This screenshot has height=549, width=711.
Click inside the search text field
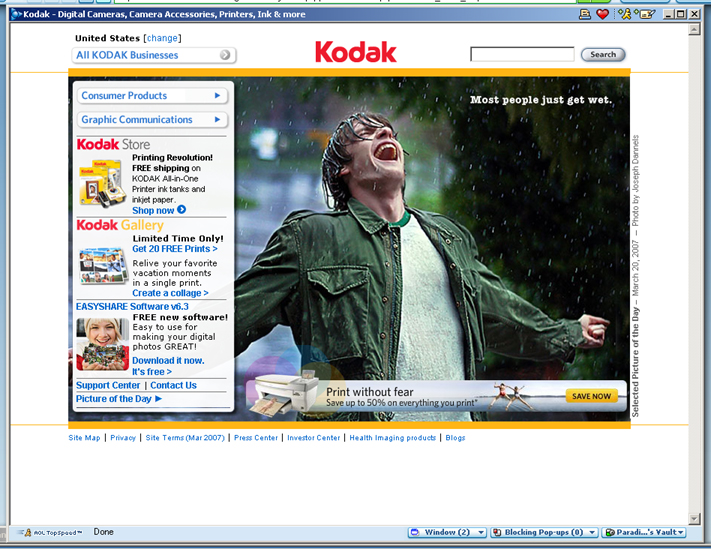point(522,54)
